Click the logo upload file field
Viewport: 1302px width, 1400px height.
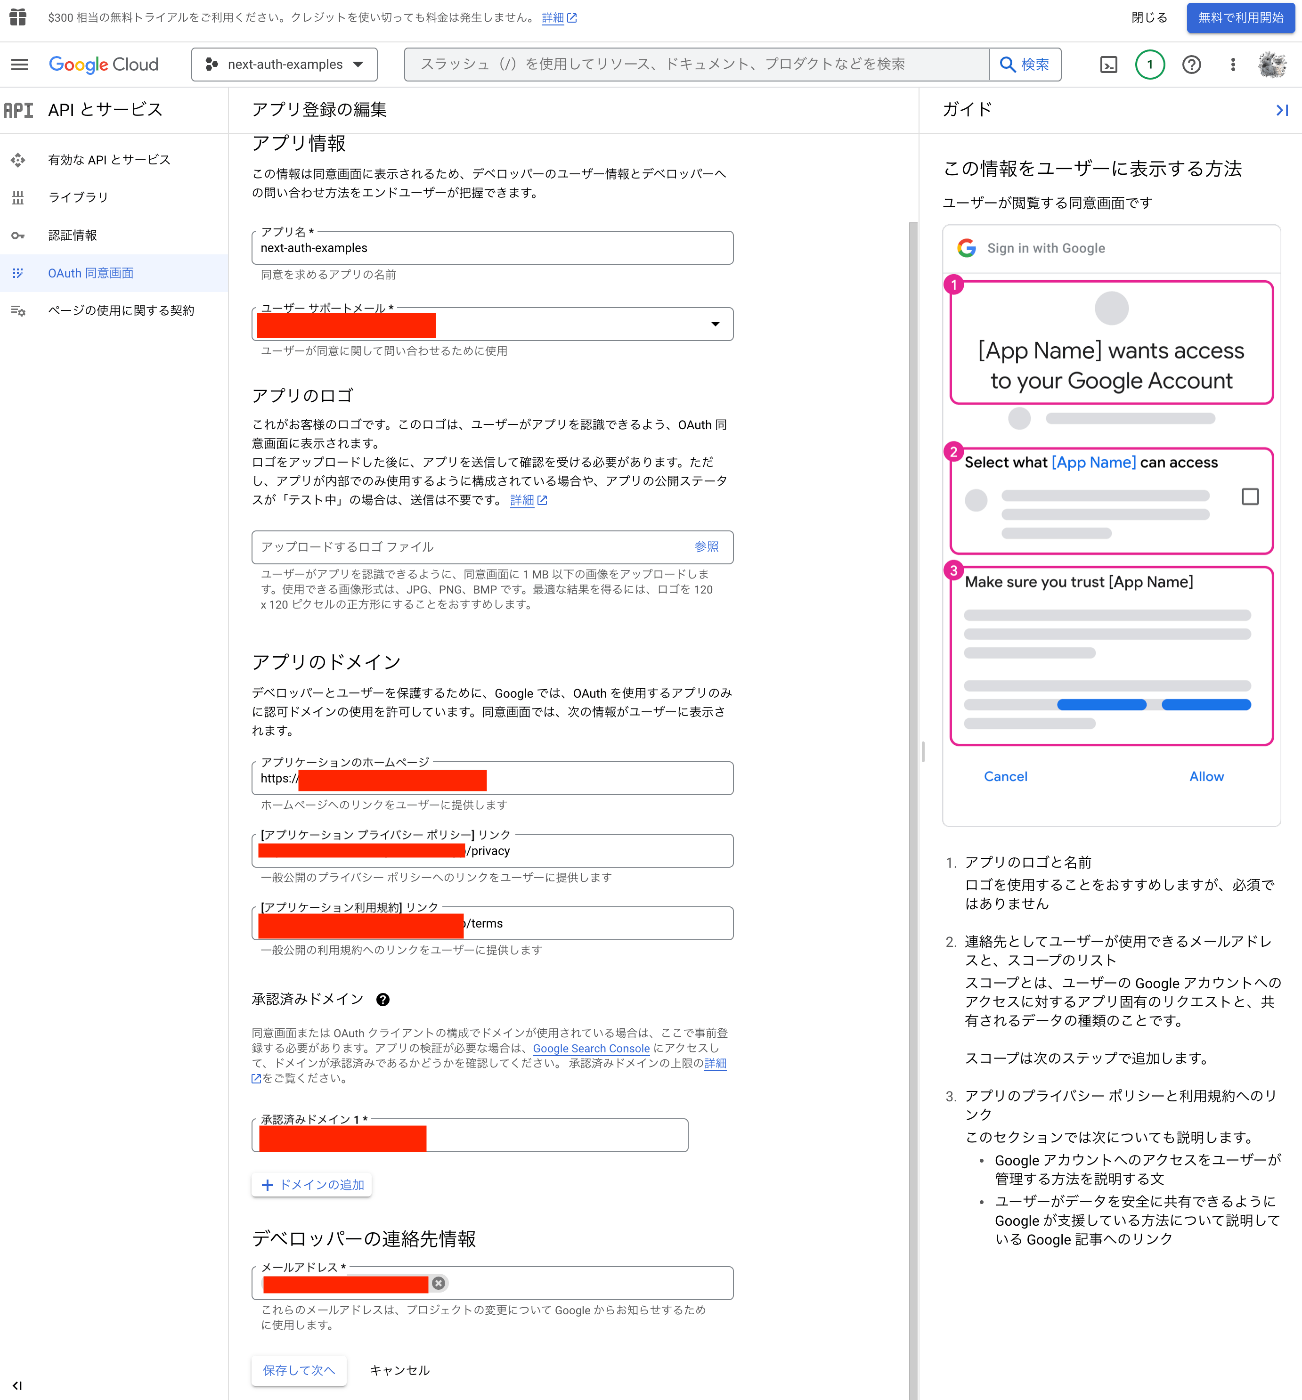(492, 547)
